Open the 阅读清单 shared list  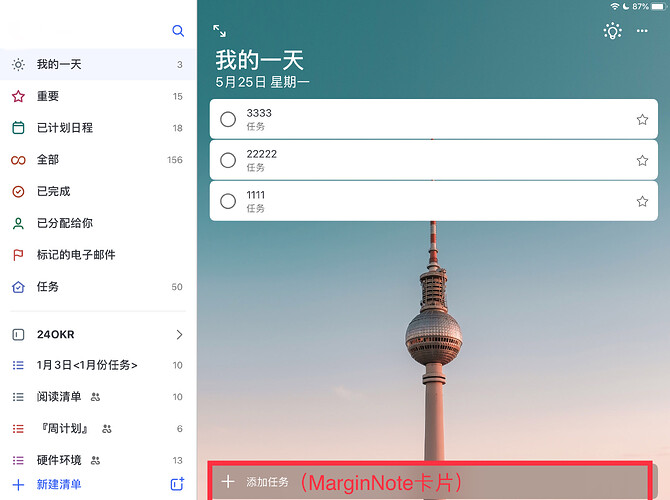pyautogui.click(x=98, y=397)
